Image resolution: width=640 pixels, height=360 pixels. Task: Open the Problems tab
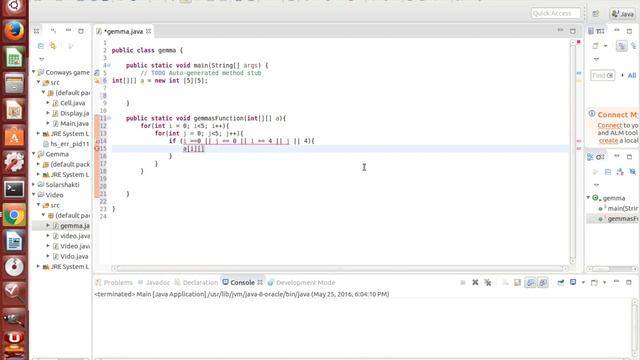114,282
